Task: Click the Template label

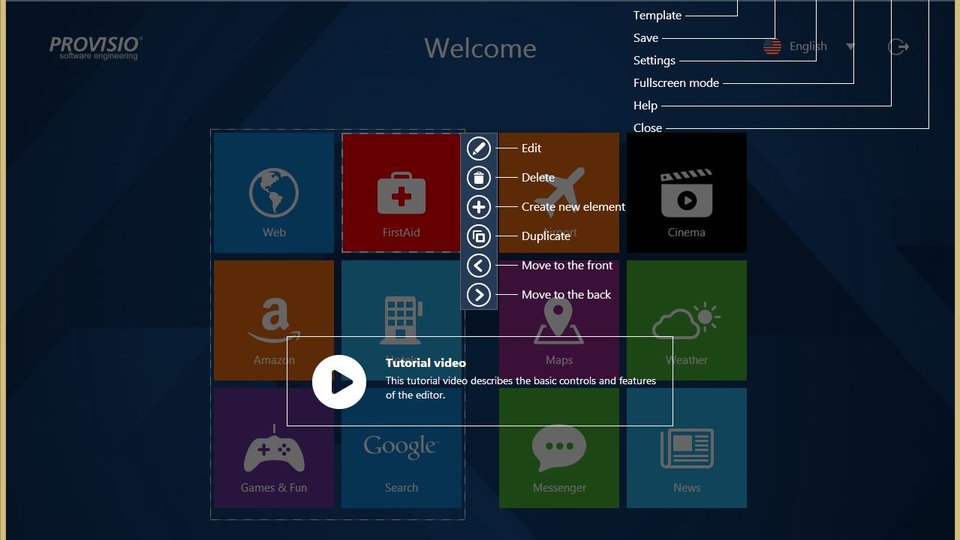Action: 657,15
